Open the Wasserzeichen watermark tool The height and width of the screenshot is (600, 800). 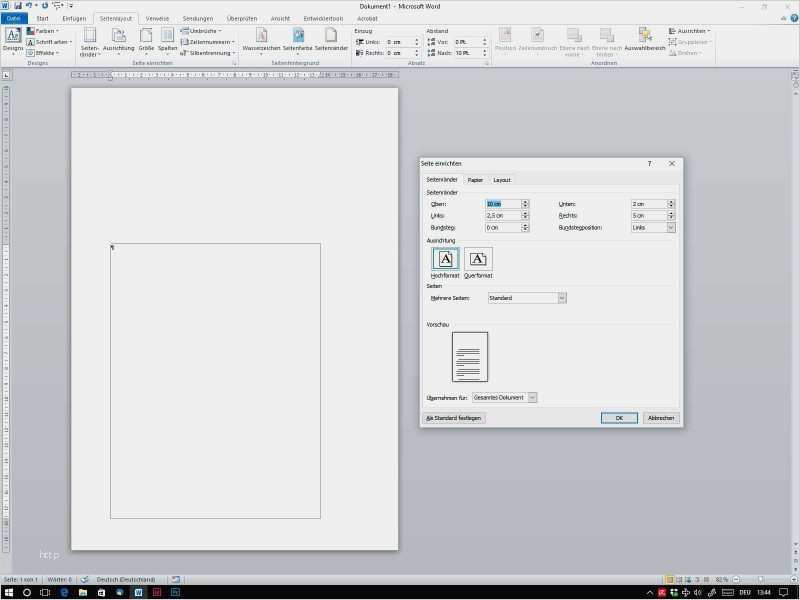(261, 41)
